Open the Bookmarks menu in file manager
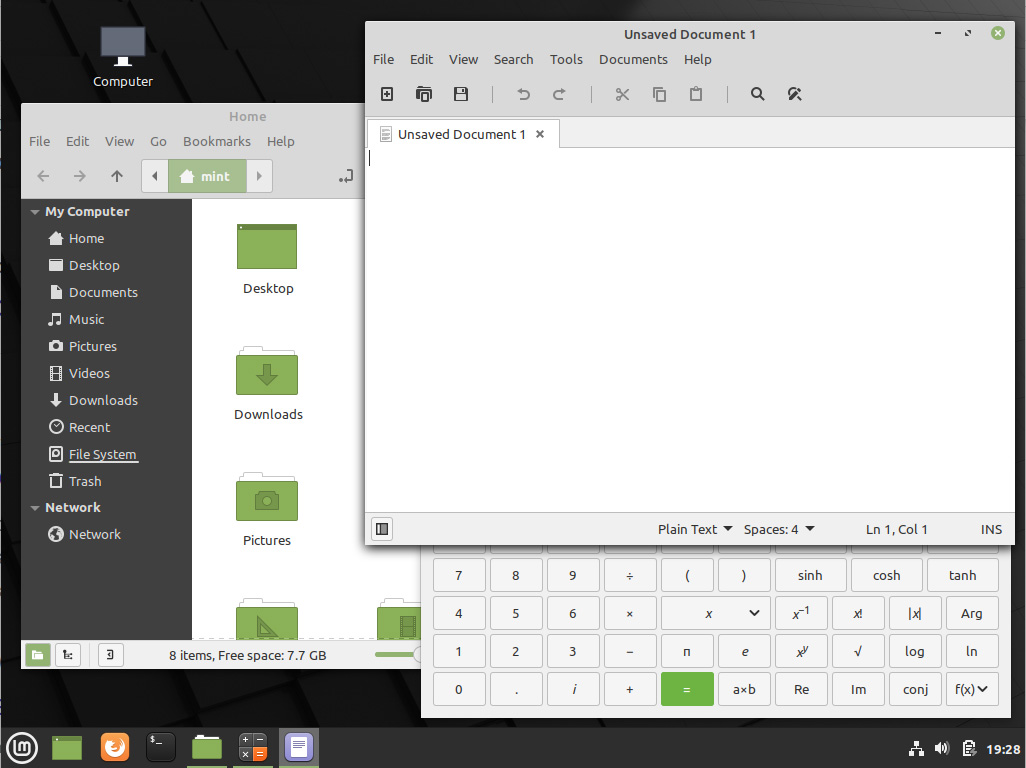This screenshot has height=768, width=1026. point(217,141)
